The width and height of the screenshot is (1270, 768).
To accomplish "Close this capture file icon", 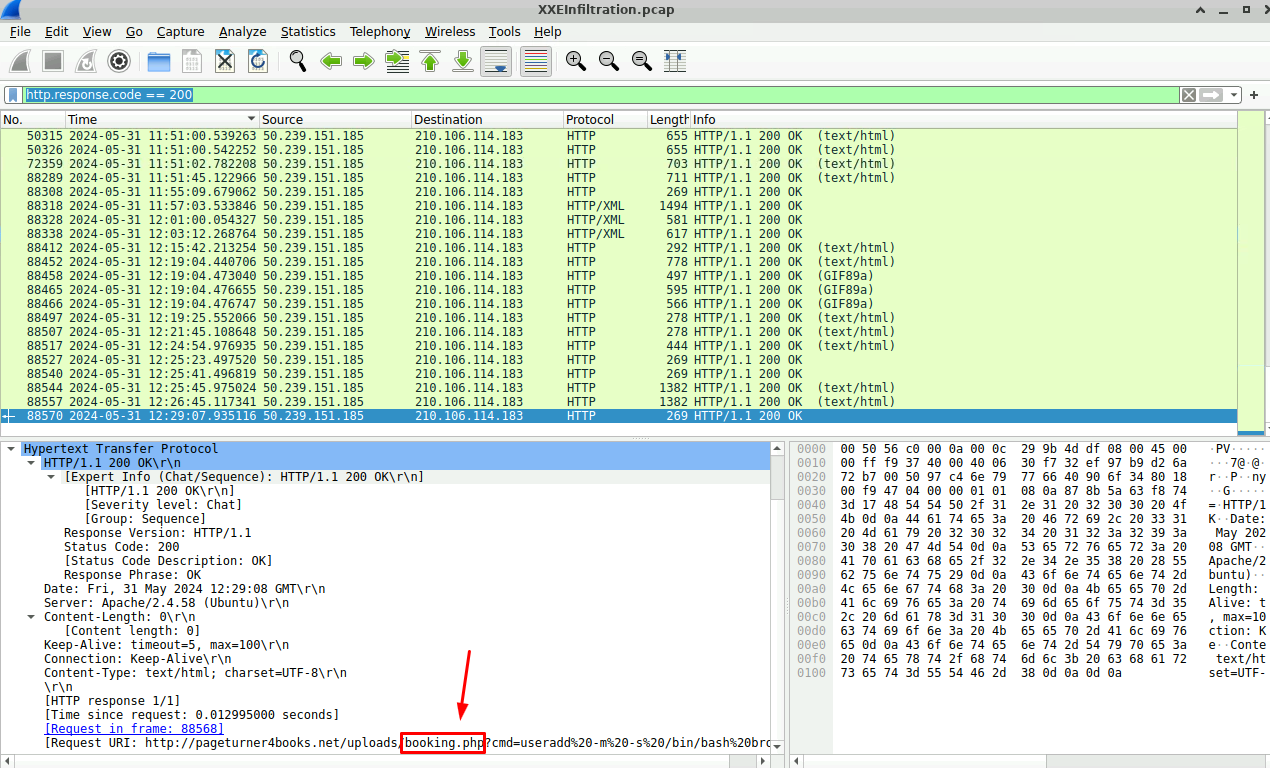I will point(225,61).
